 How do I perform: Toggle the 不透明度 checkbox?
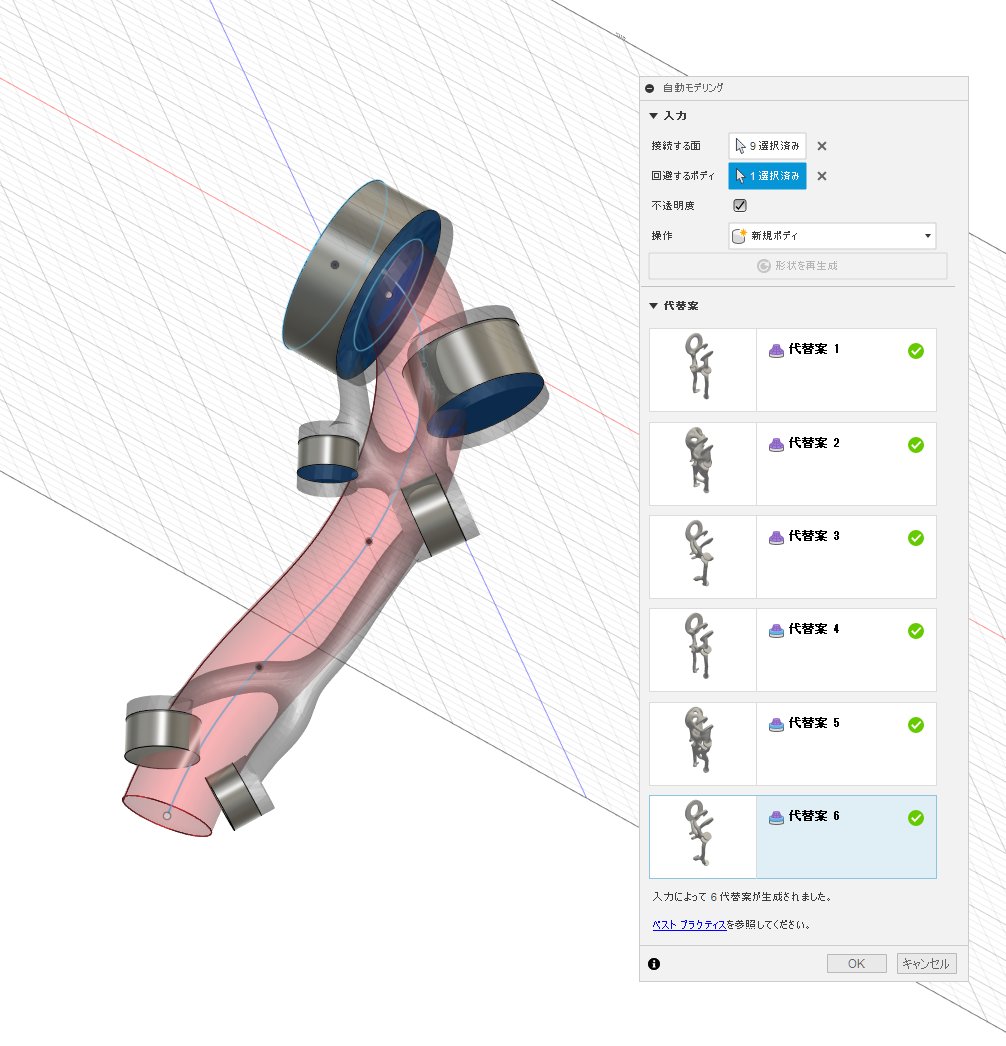point(740,205)
